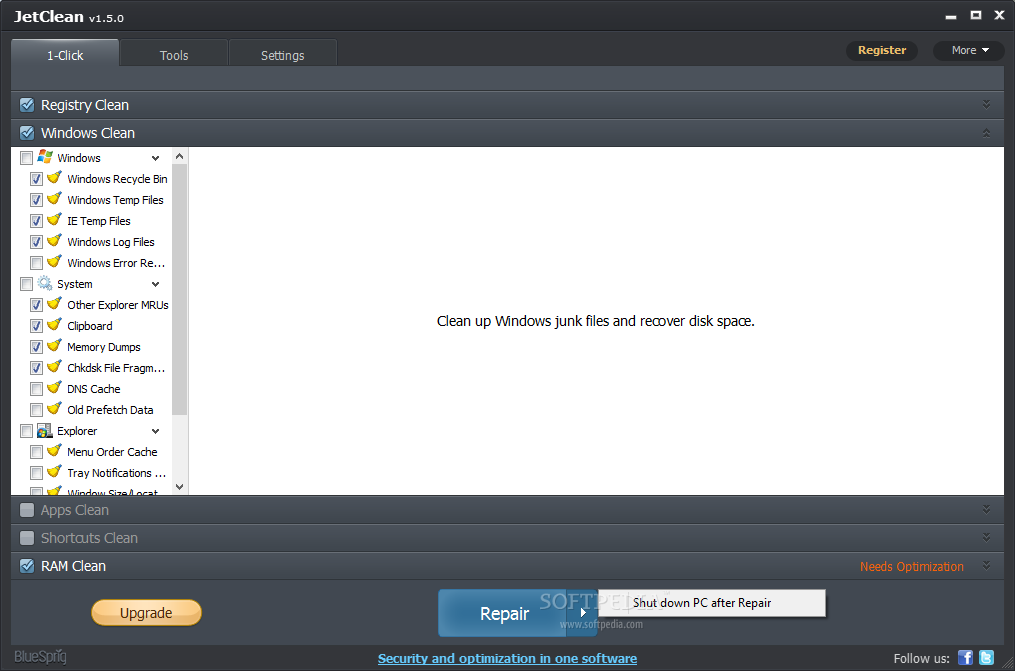1015x671 pixels.
Task: Open the Facebook follow icon
Action: (x=965, y=658)
